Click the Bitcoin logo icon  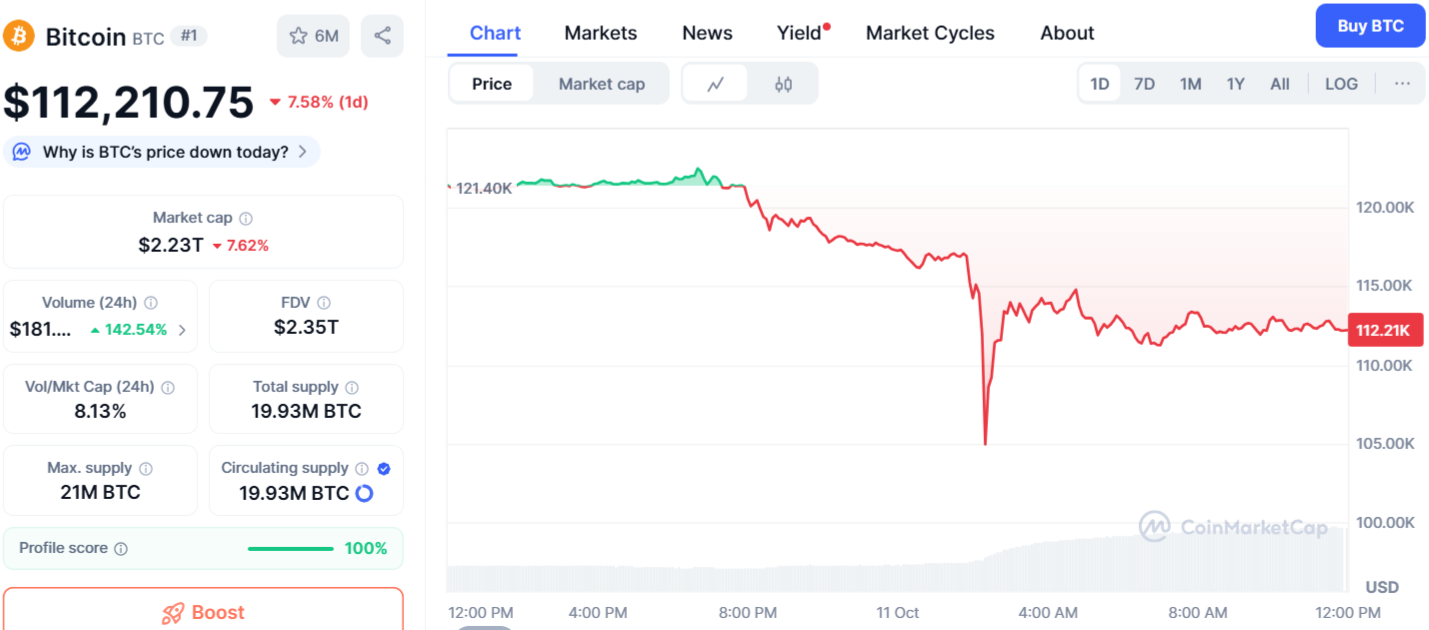(19, 36)
